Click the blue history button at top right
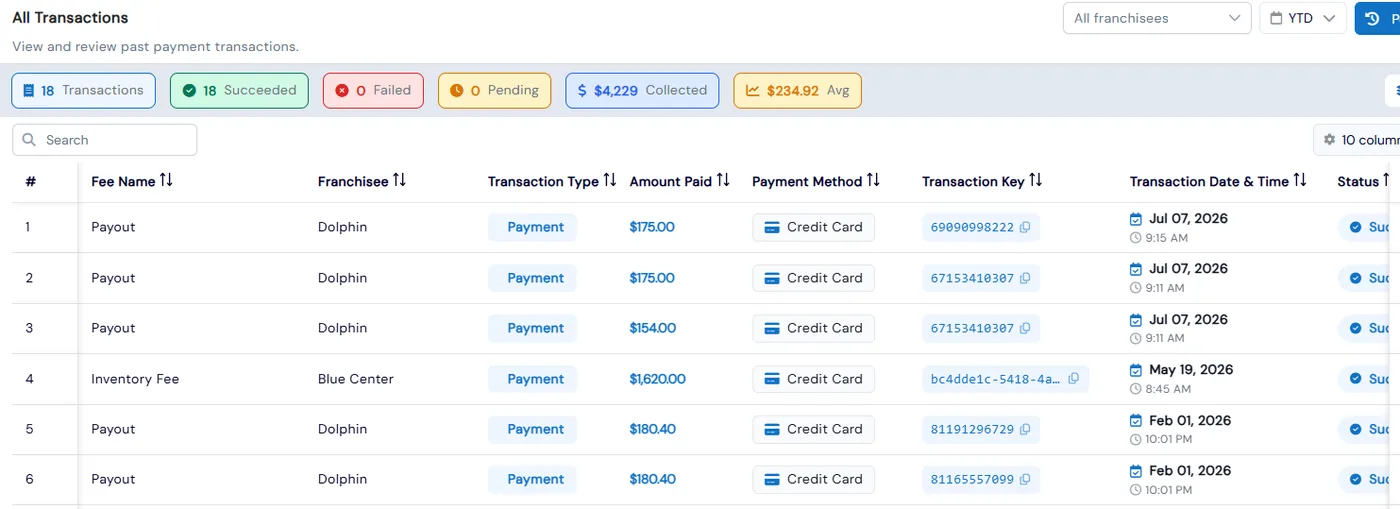This screenshot has width=1400, height=509. pos(1378,18)
